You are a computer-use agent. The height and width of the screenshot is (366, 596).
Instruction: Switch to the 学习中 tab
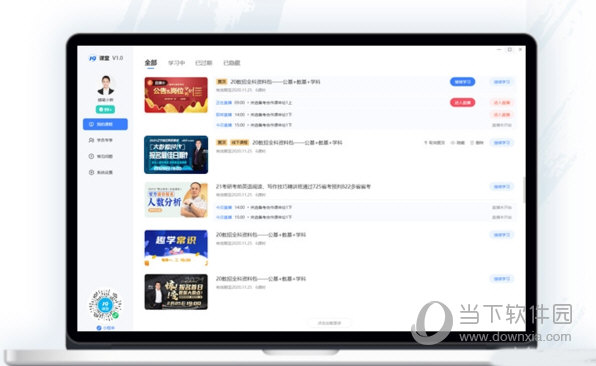pyautogui.click(x=176, y=63)
